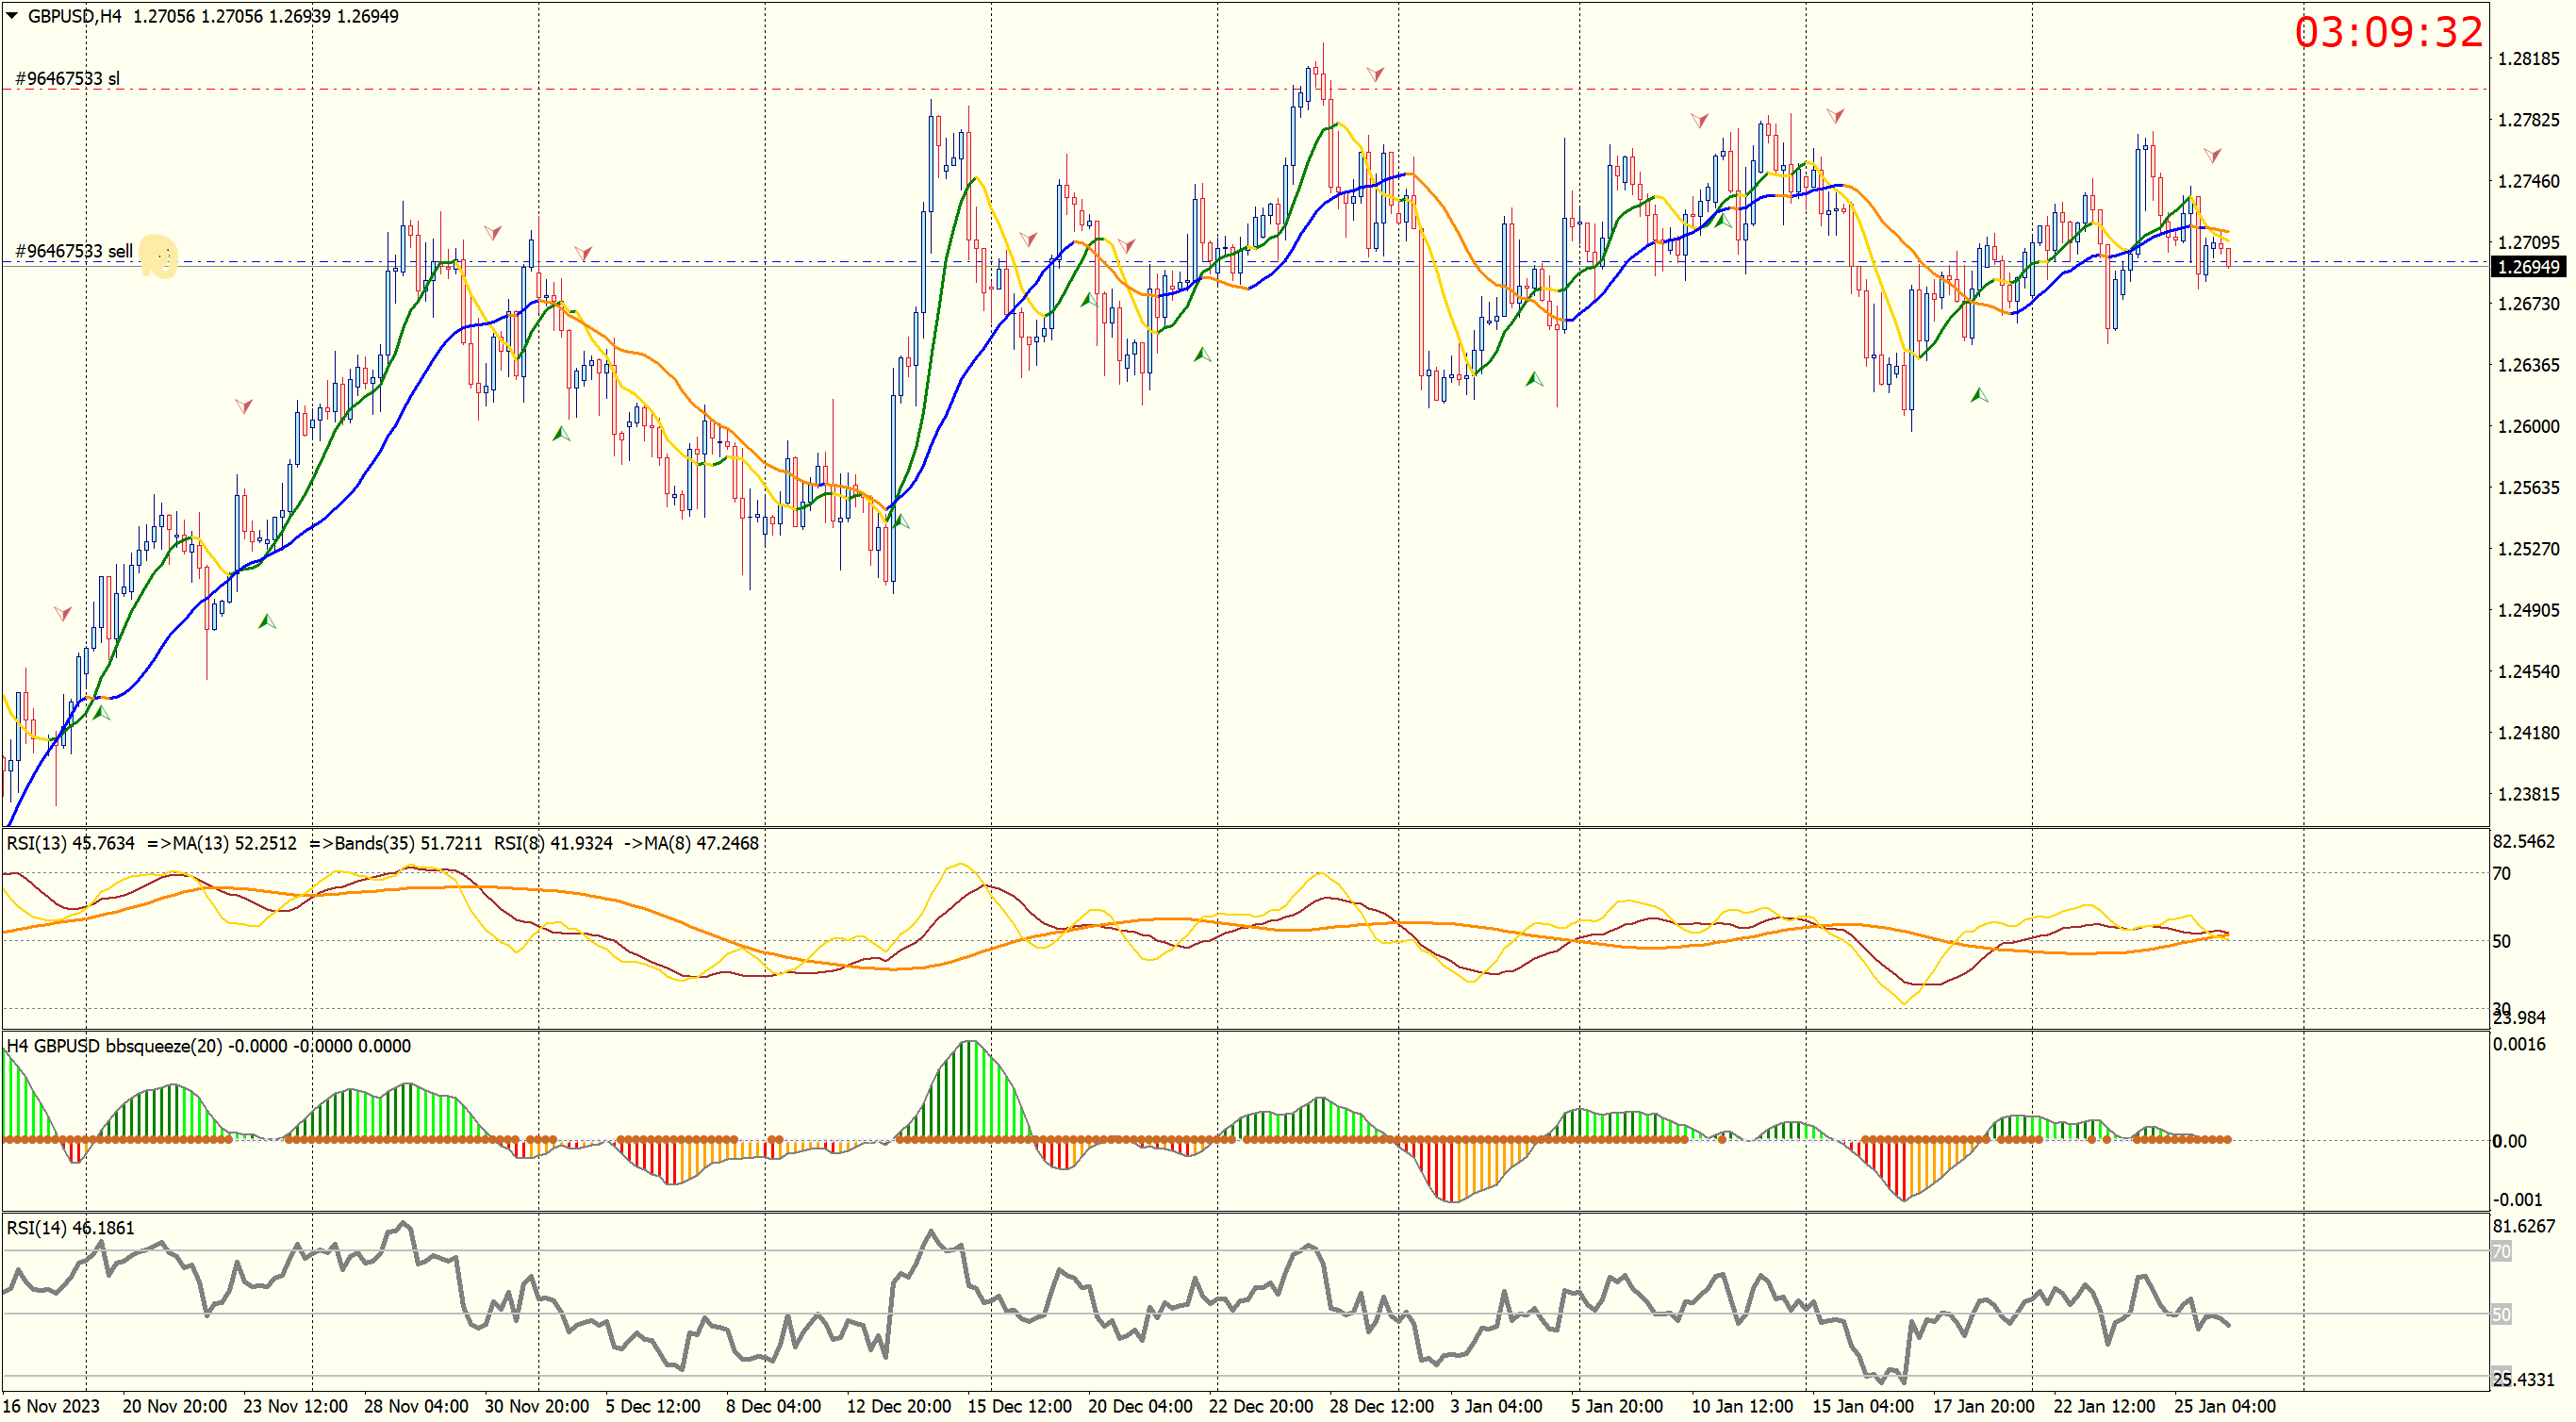Click the 1.28185 price on the scale
Viewport: 2576px width, 1422px height.
(x=2527, y=59)
